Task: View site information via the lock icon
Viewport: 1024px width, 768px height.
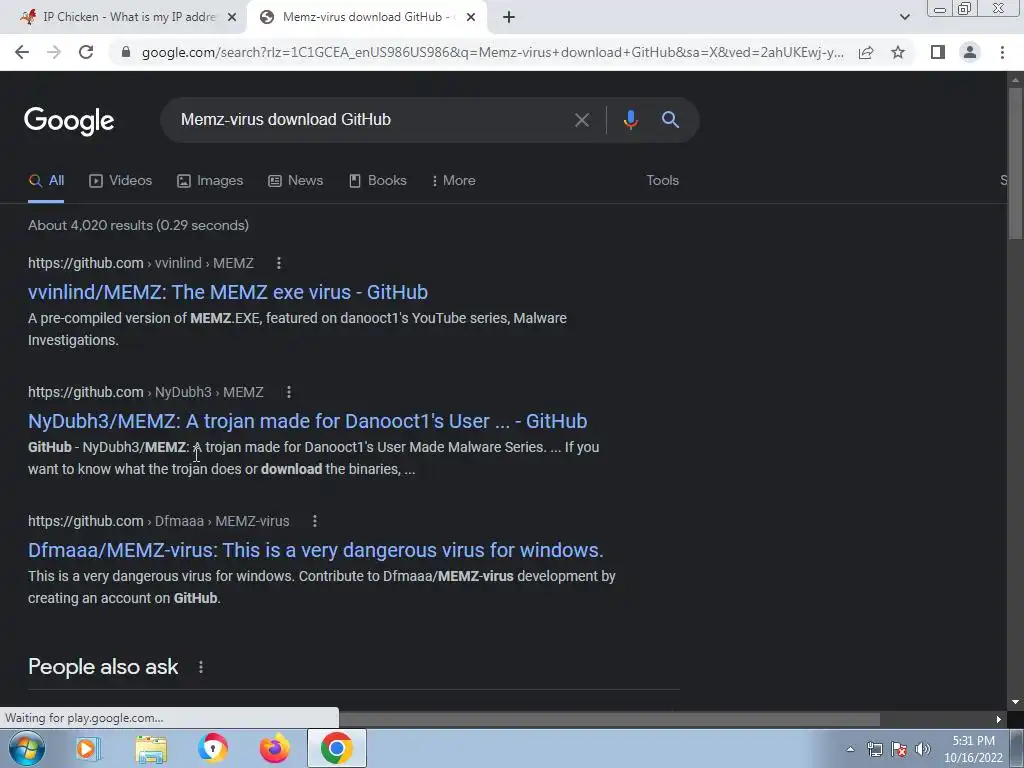Action: 126,52
